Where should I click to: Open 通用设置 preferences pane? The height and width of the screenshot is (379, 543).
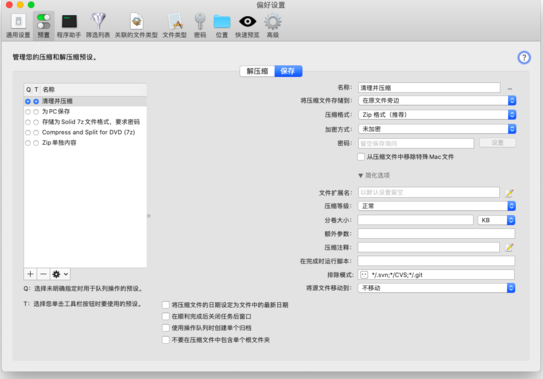[18, 26]
